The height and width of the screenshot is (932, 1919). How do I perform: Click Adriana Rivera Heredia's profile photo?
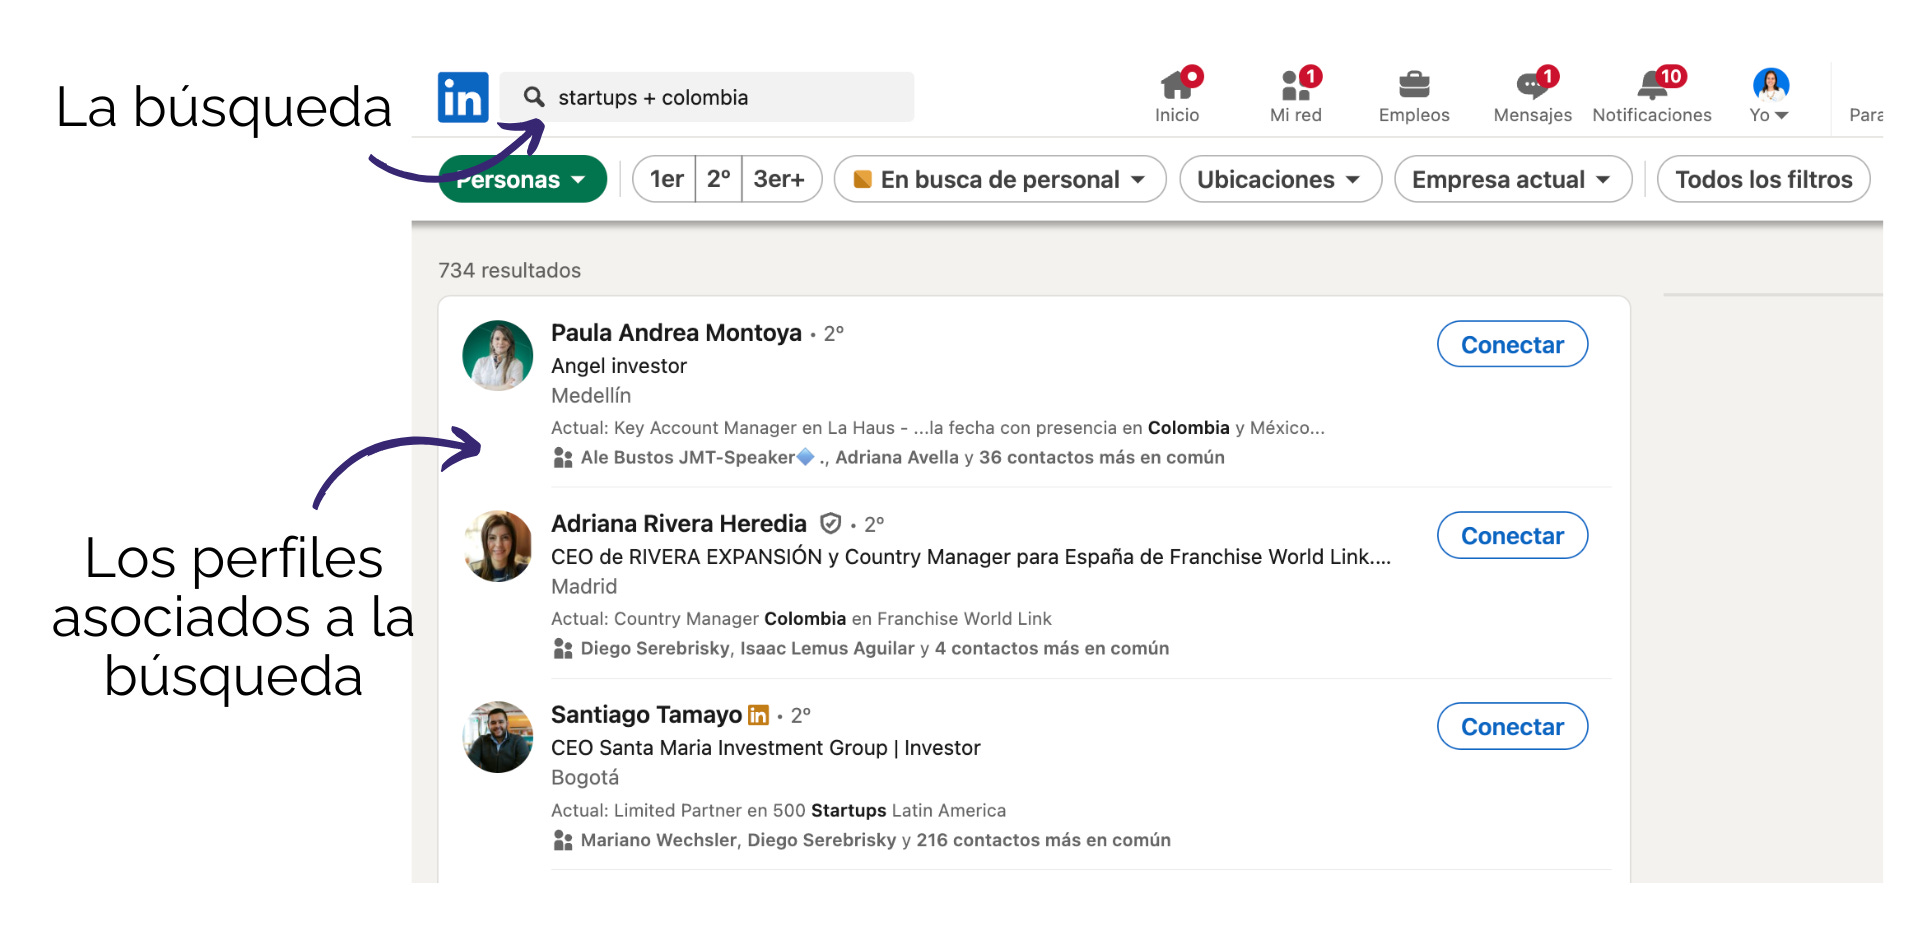[x=498, y=546]
